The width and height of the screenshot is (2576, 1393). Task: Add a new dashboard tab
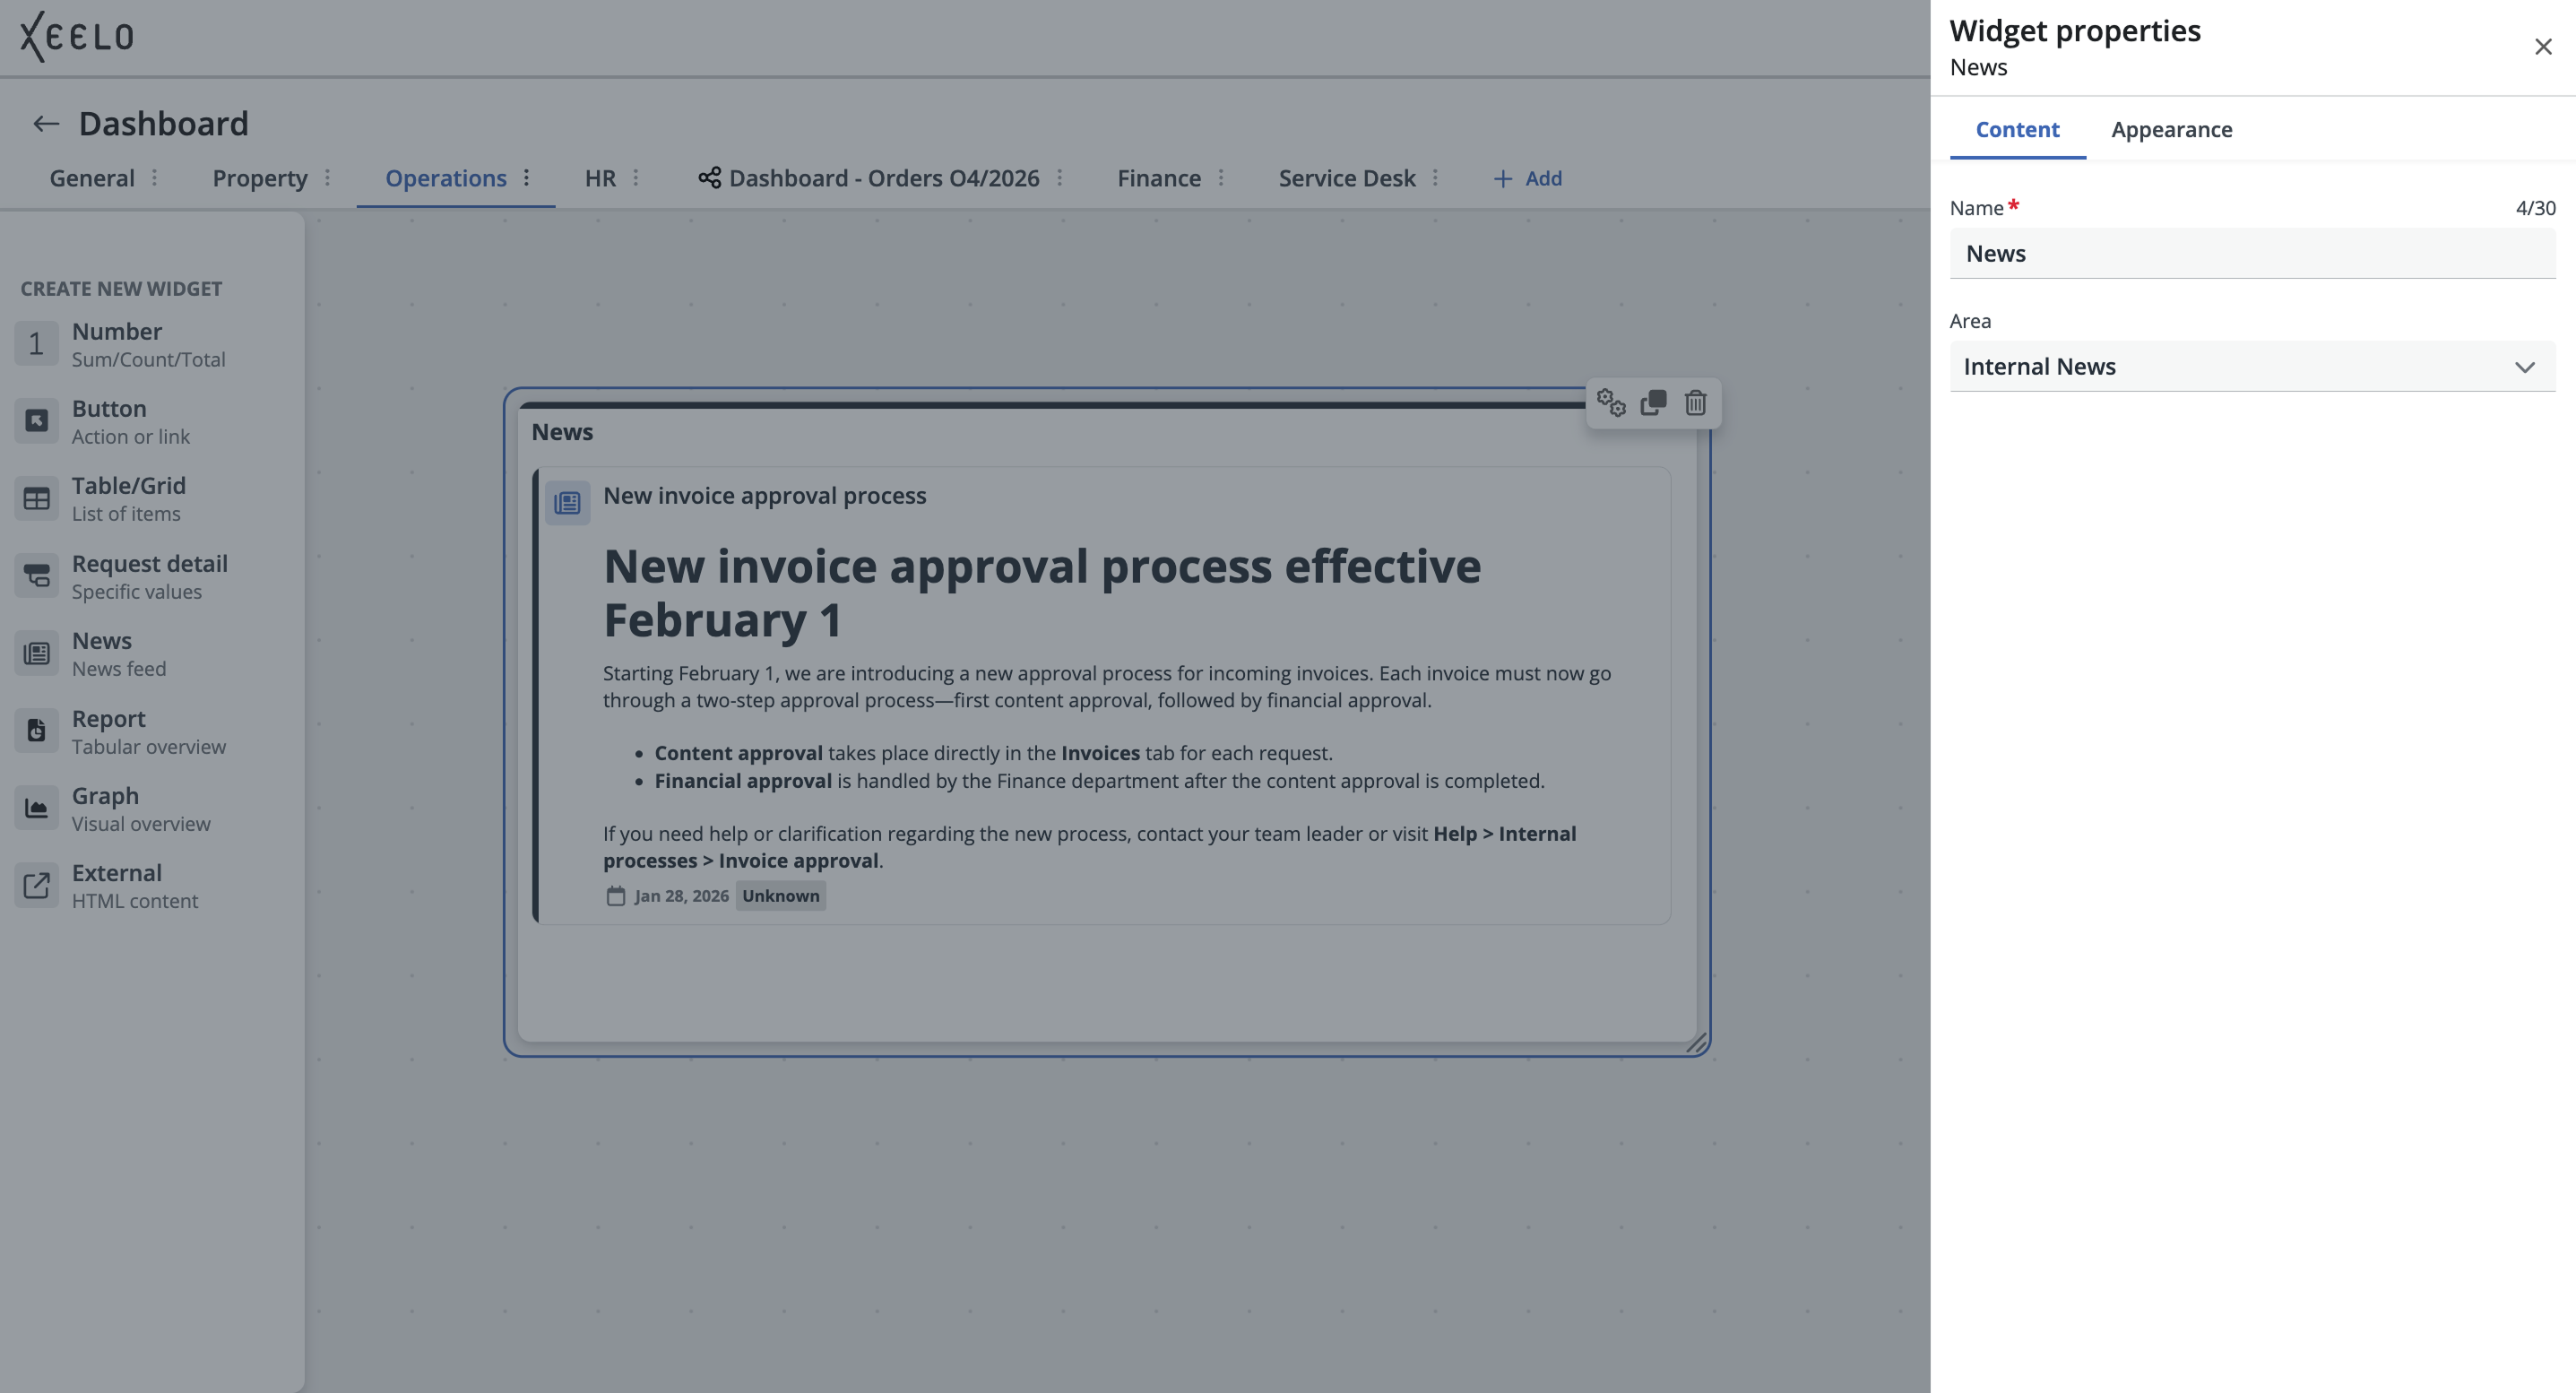click(x=1527, y=178)
